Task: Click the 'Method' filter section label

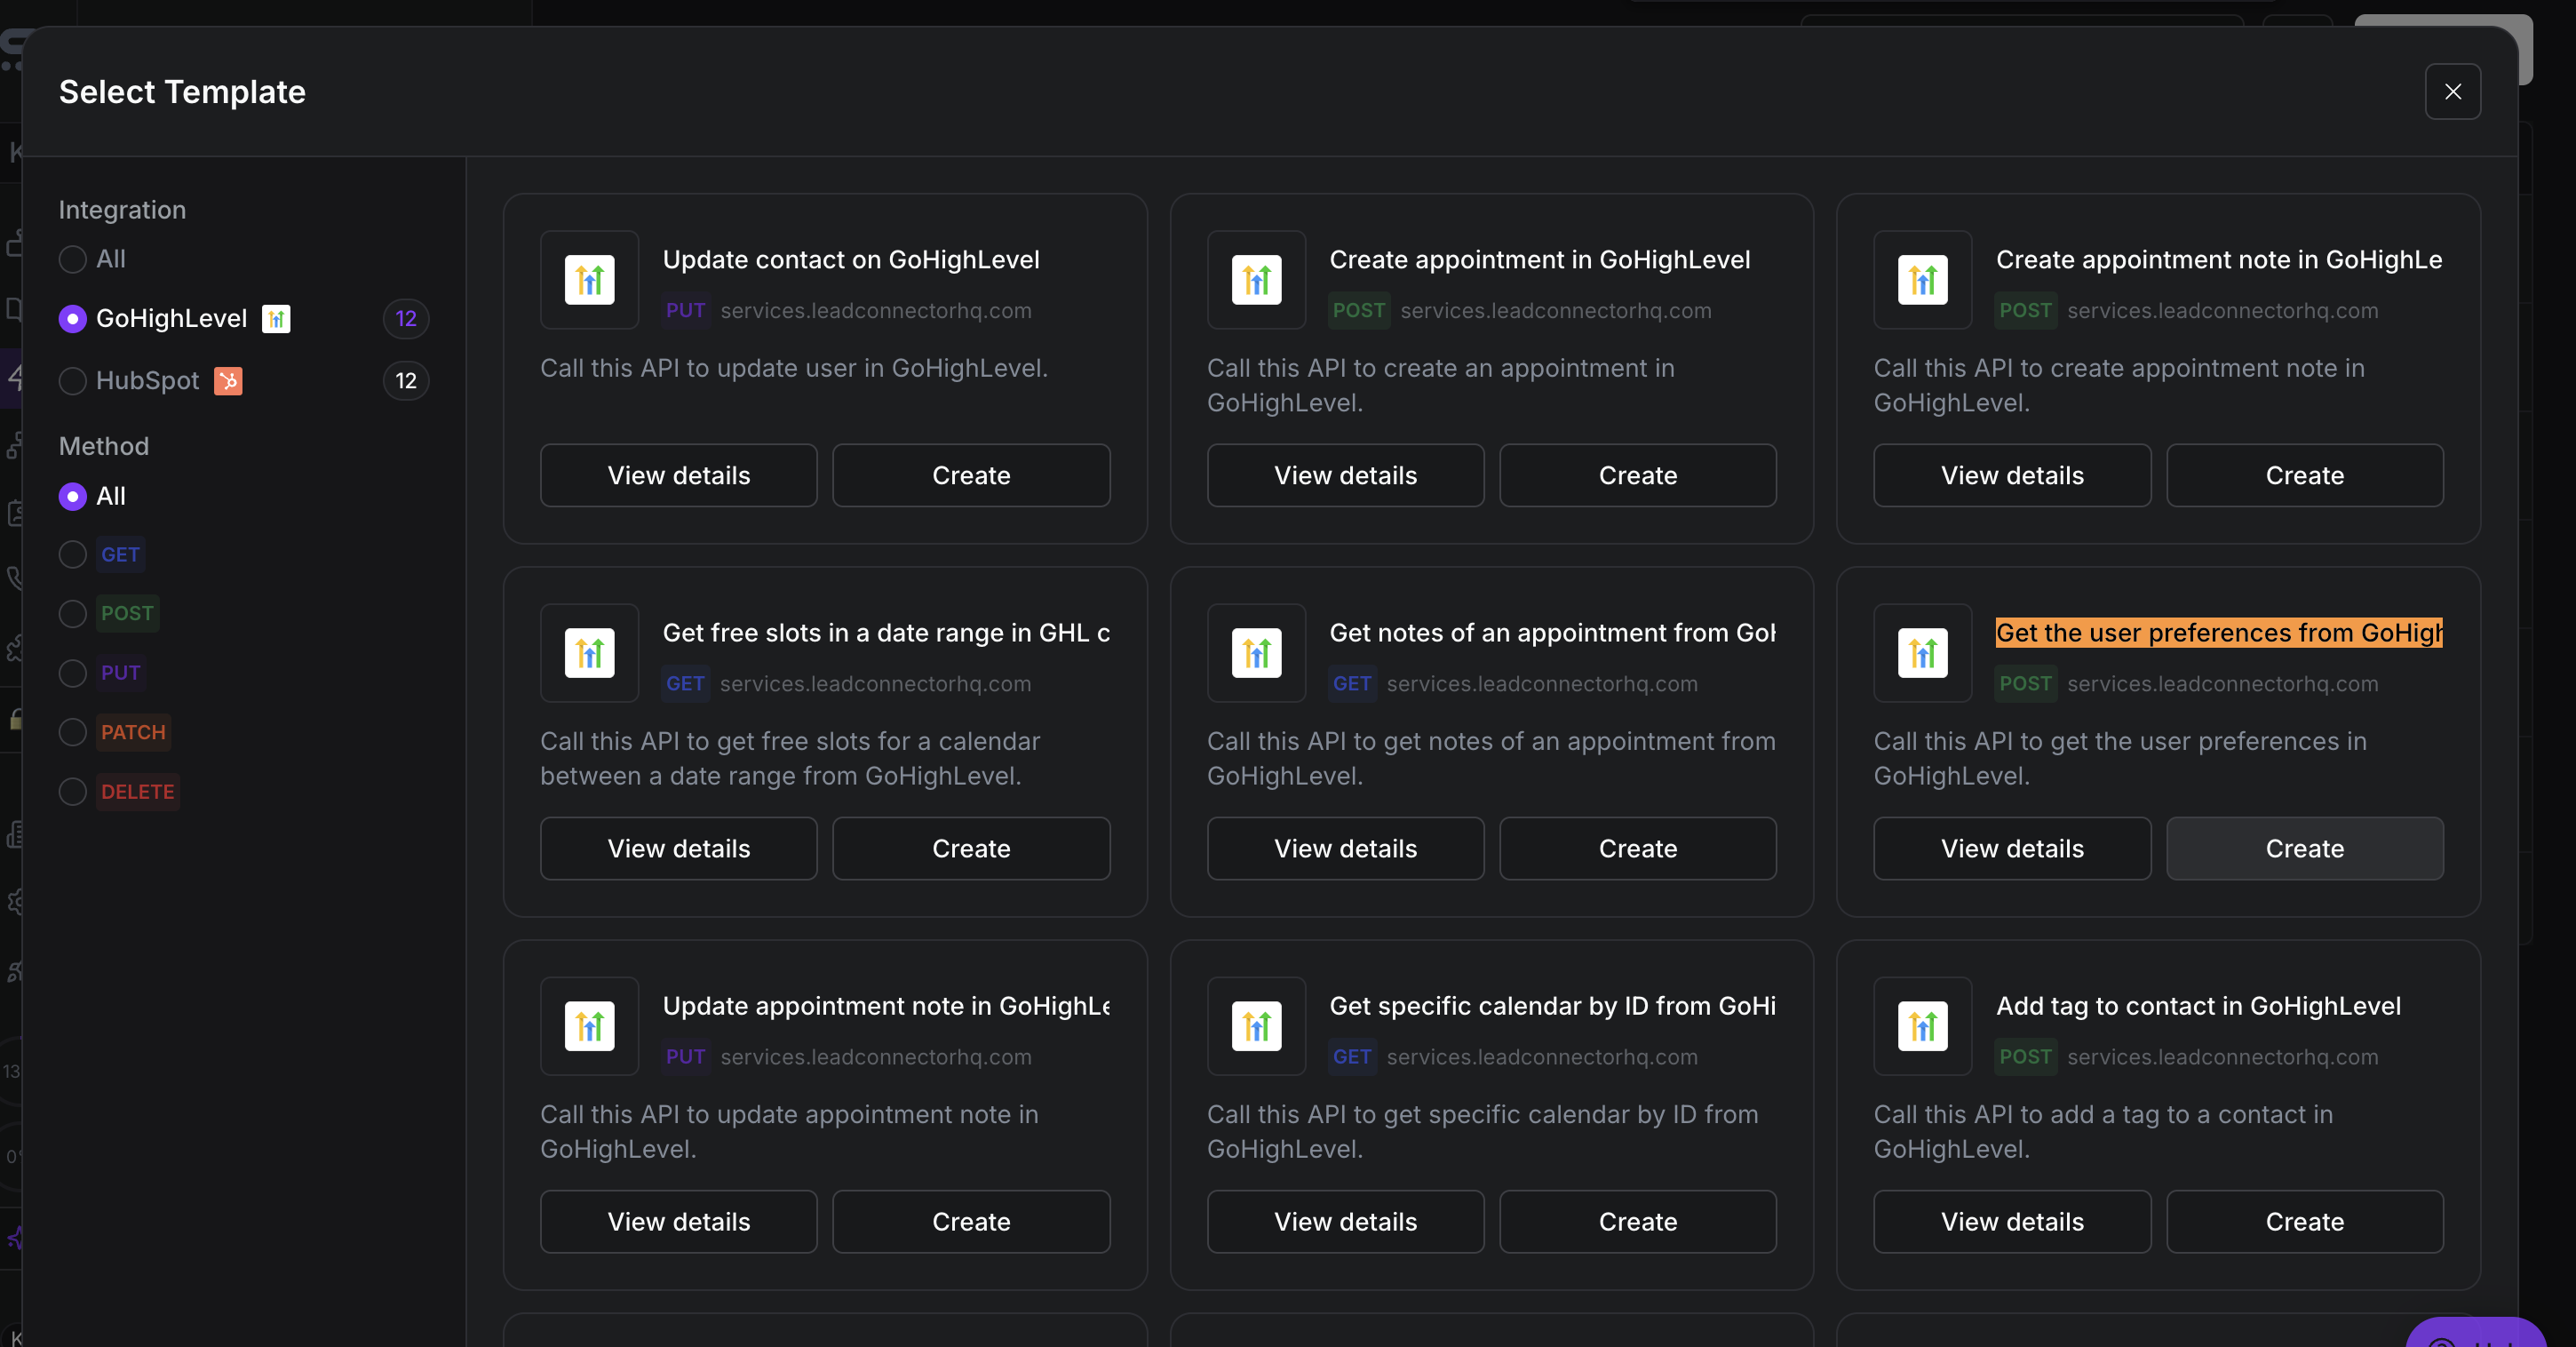Action: point(104,447)
